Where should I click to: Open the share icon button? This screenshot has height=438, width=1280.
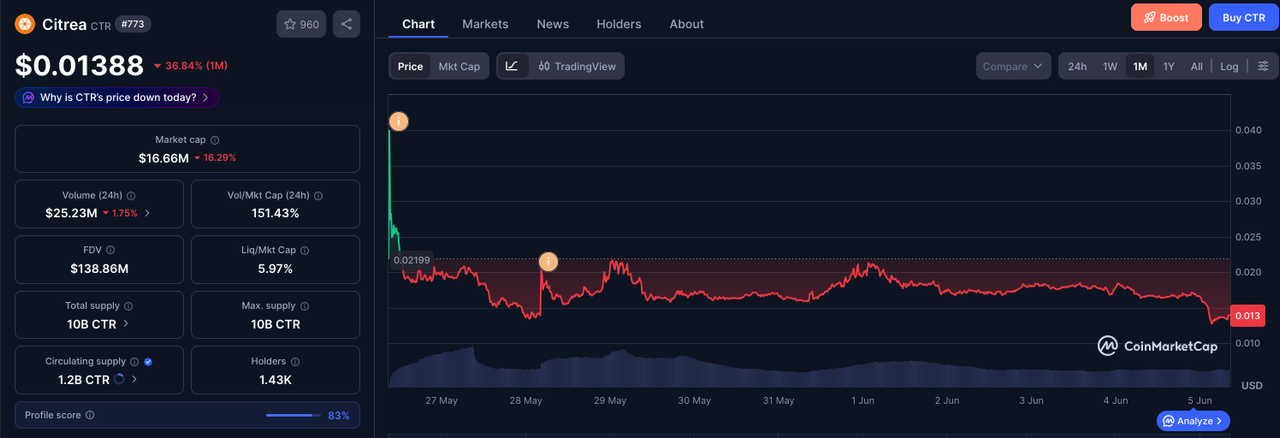(x=346, y=24)
